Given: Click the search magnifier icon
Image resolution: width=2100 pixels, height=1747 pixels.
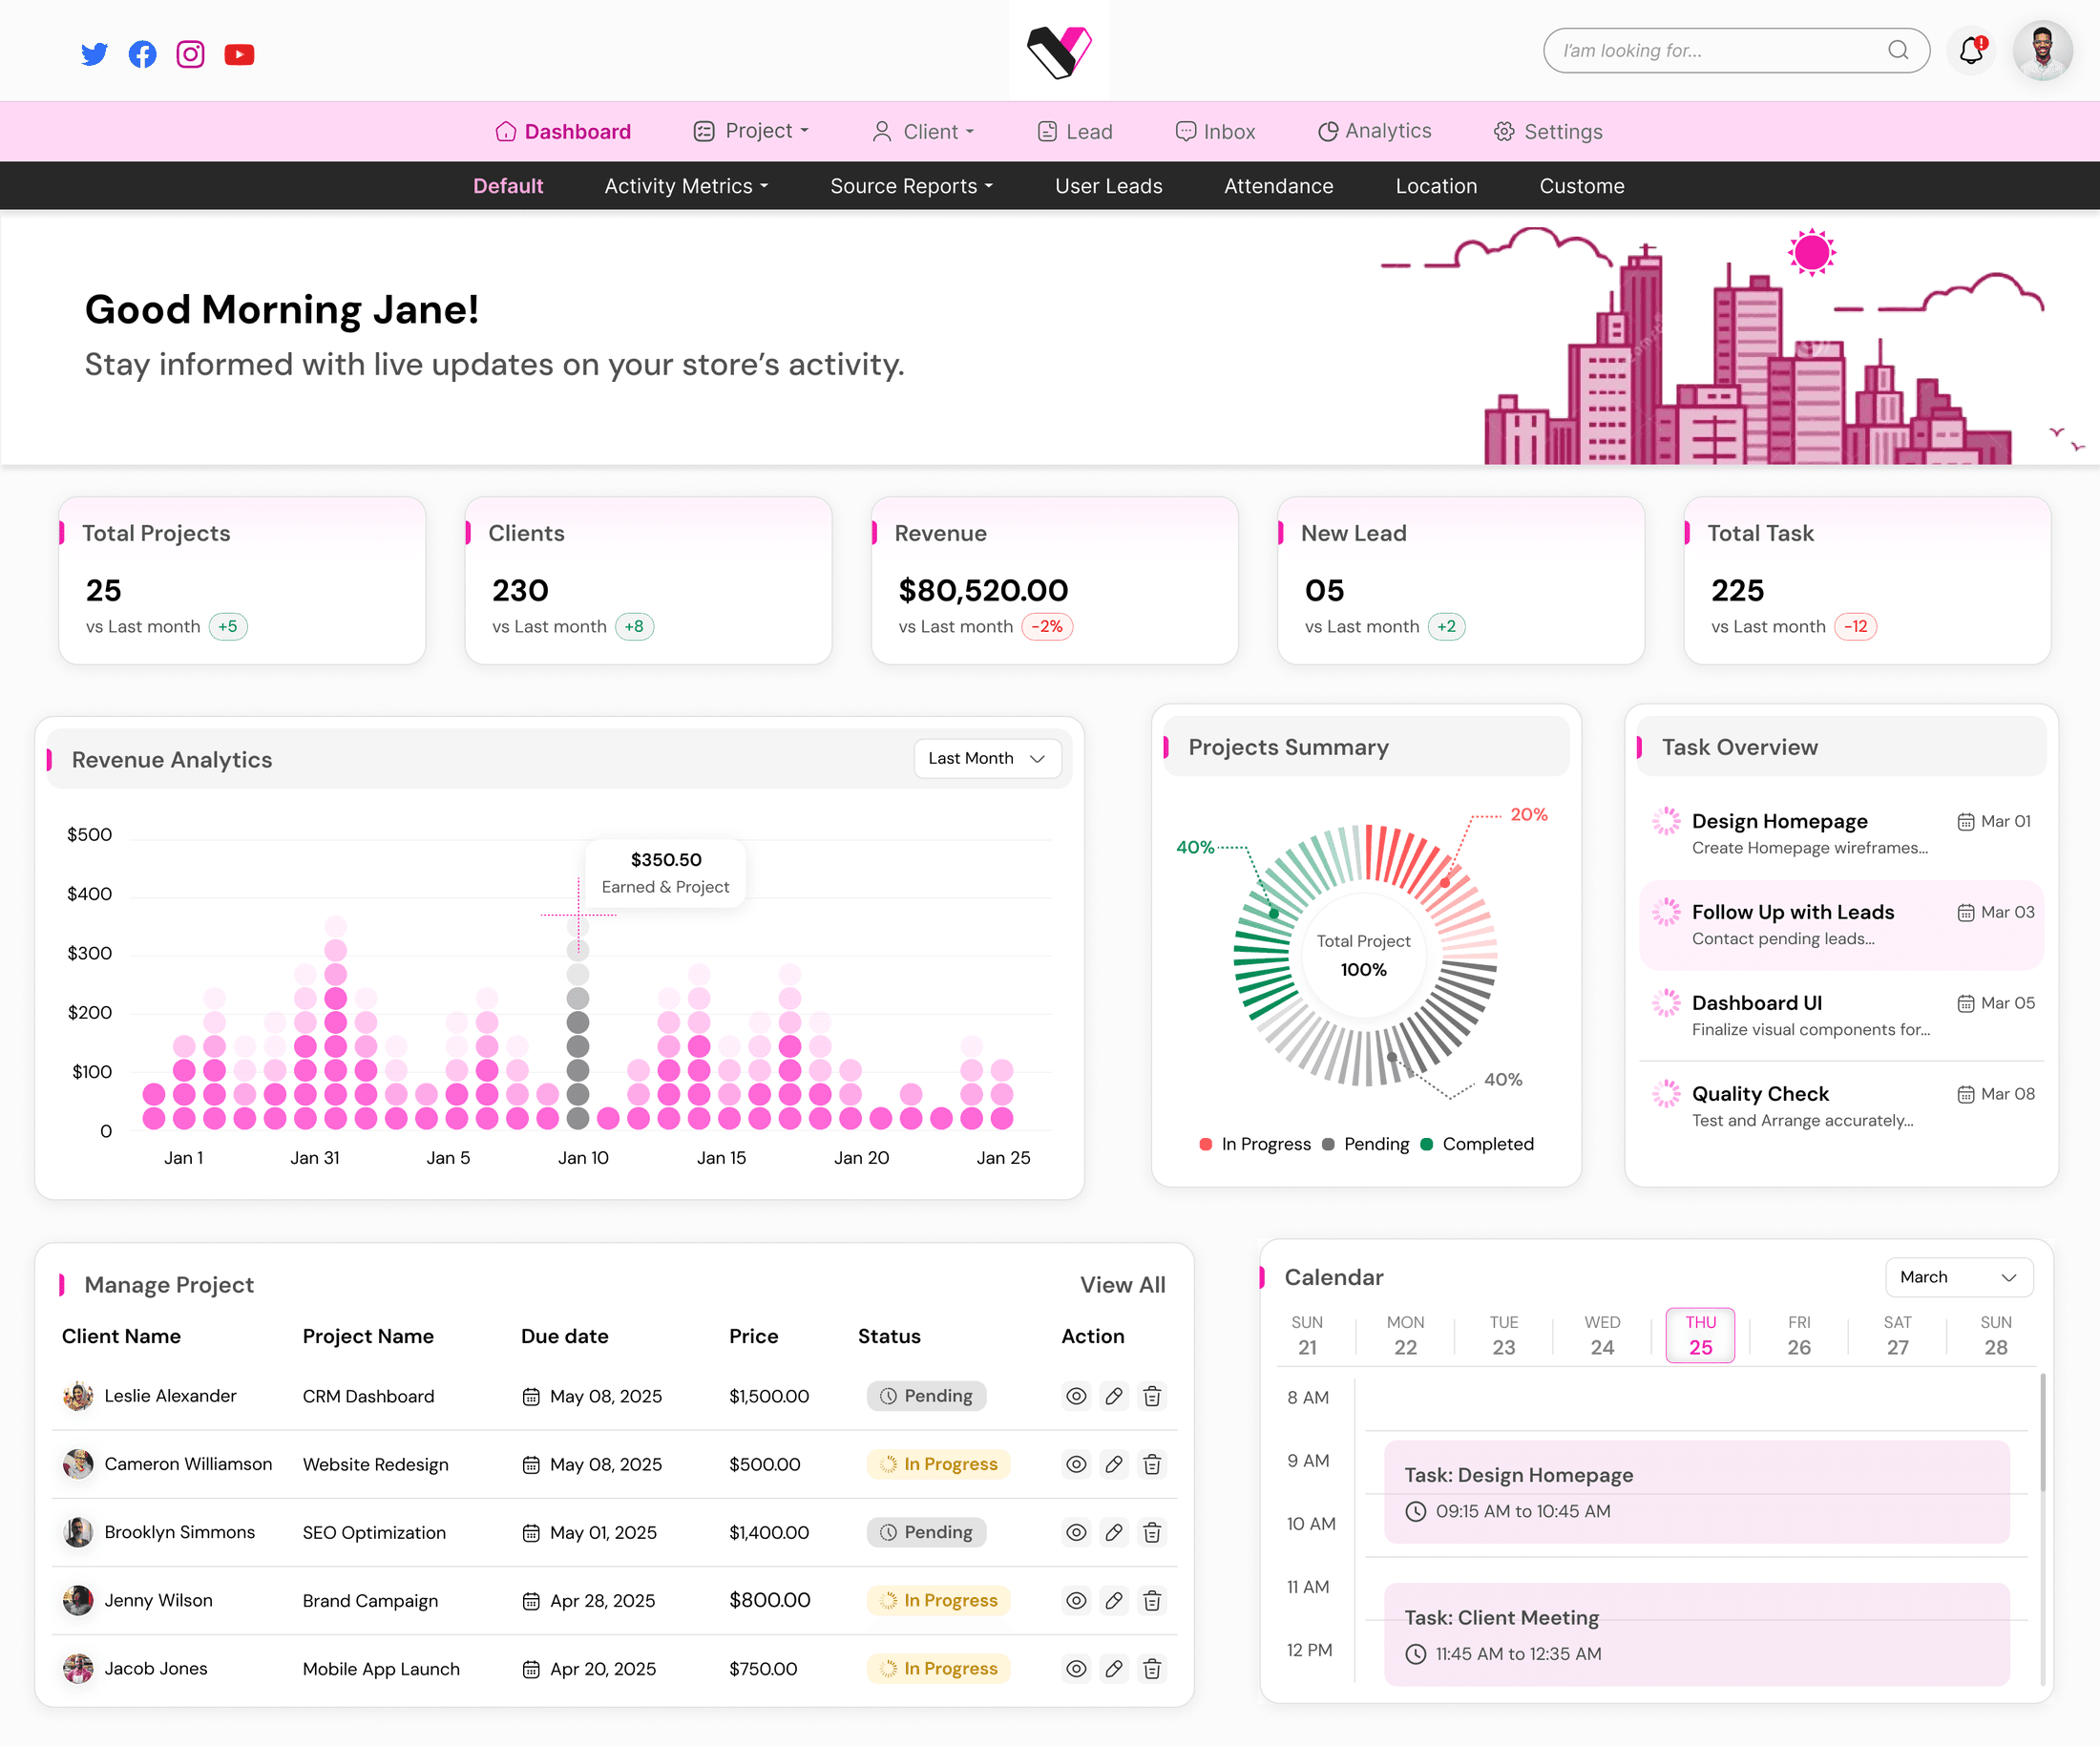Looking at the screenshot, I should (x=1897, y=50).
